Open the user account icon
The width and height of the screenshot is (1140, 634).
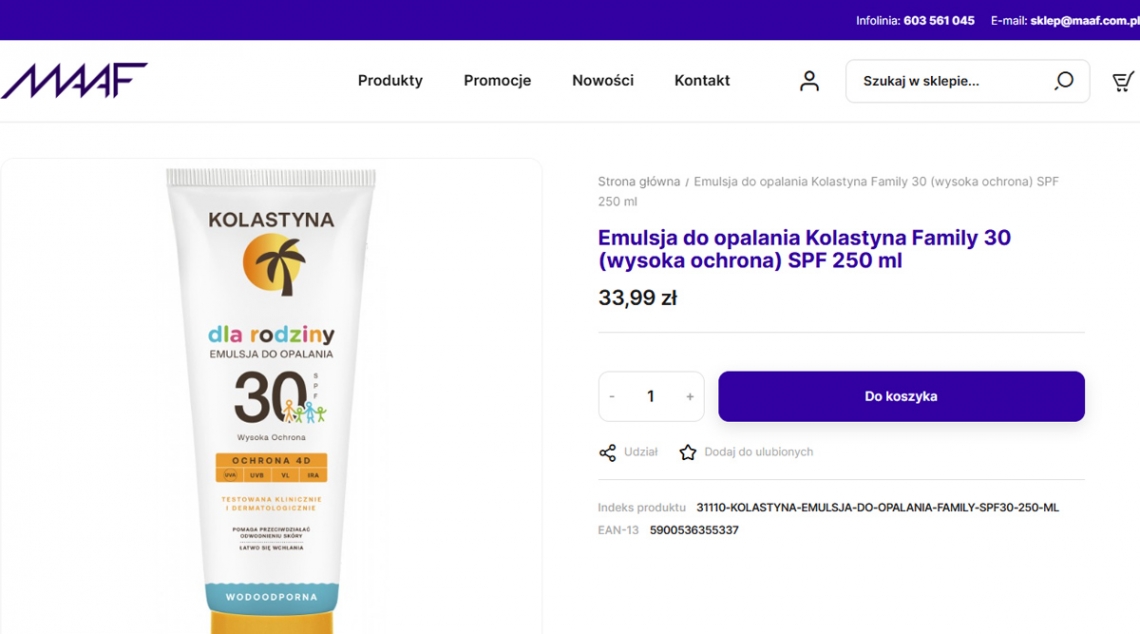click(x=809, y=81)
